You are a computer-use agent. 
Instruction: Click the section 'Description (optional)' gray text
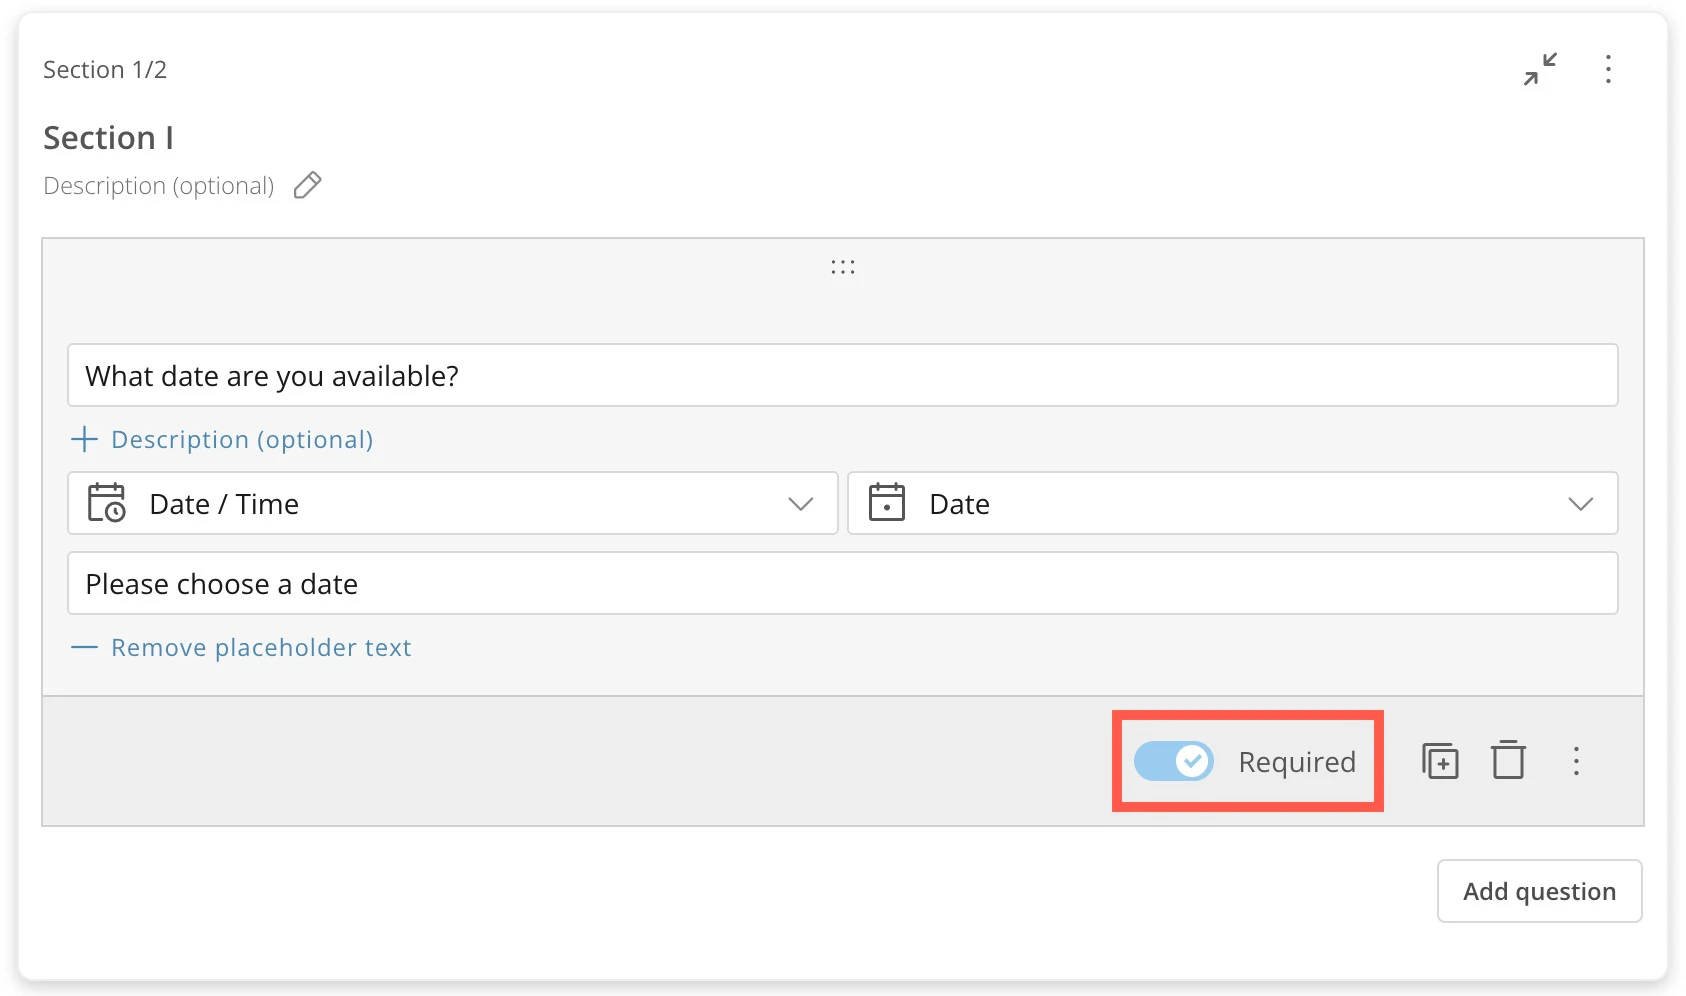pos(159,186)
